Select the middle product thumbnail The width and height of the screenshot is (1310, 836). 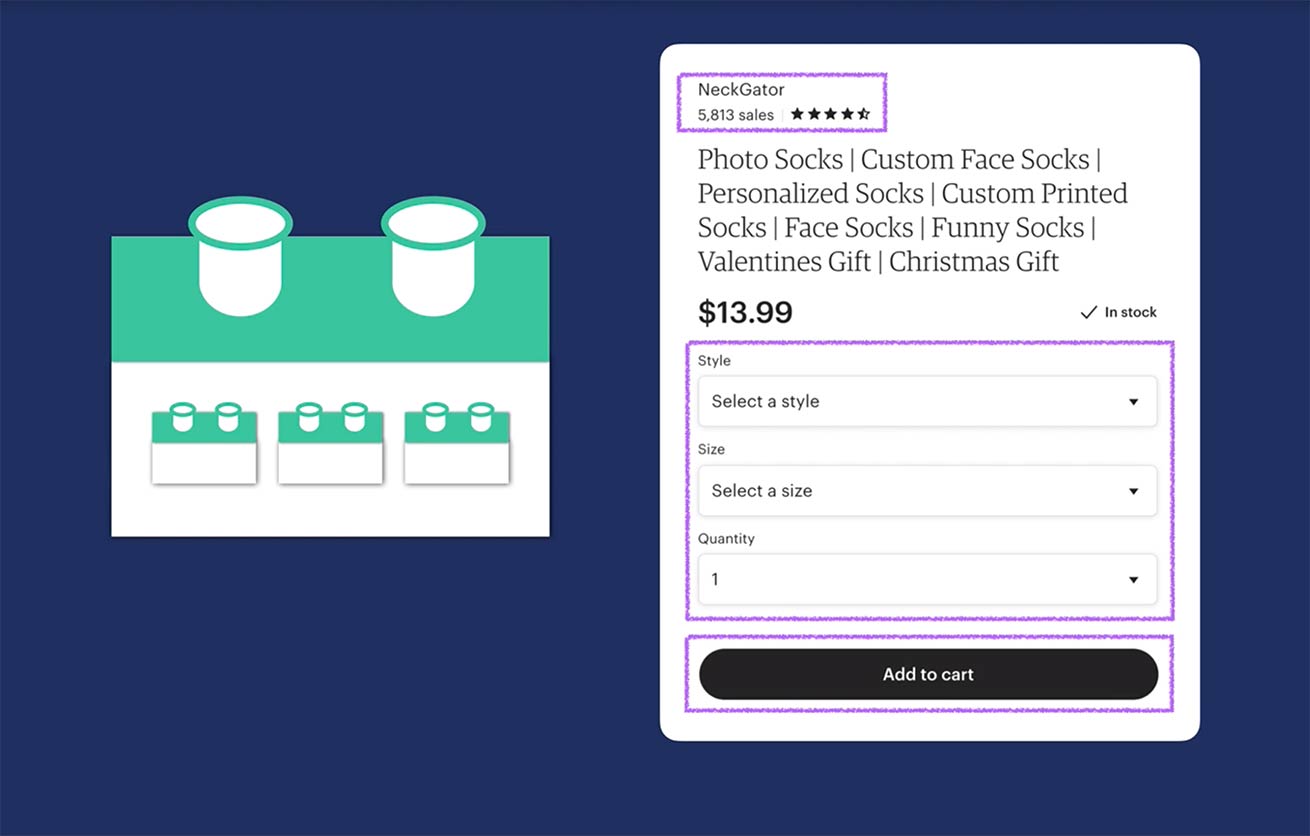[x=330, y=444]
